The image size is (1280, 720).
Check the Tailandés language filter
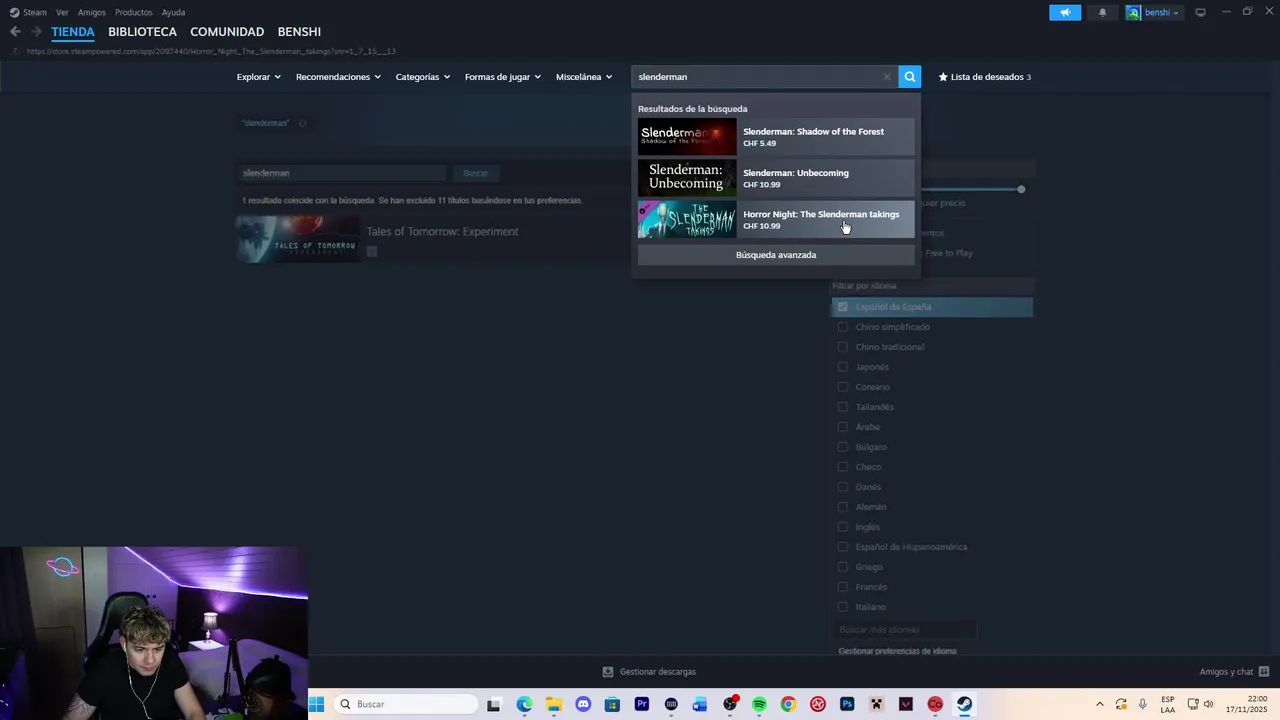(x=842, y=407)
